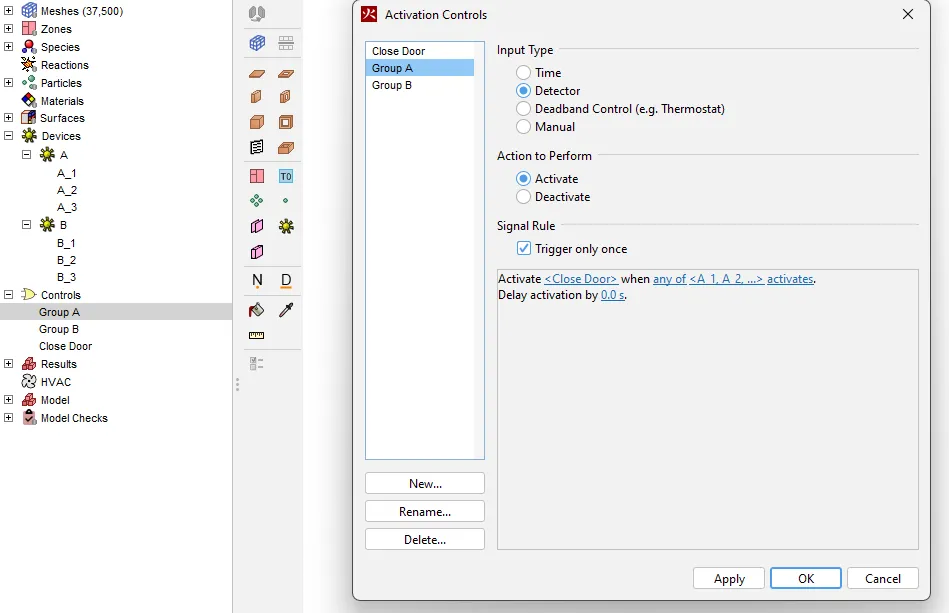Select the wall hole tool

[286, 97]
